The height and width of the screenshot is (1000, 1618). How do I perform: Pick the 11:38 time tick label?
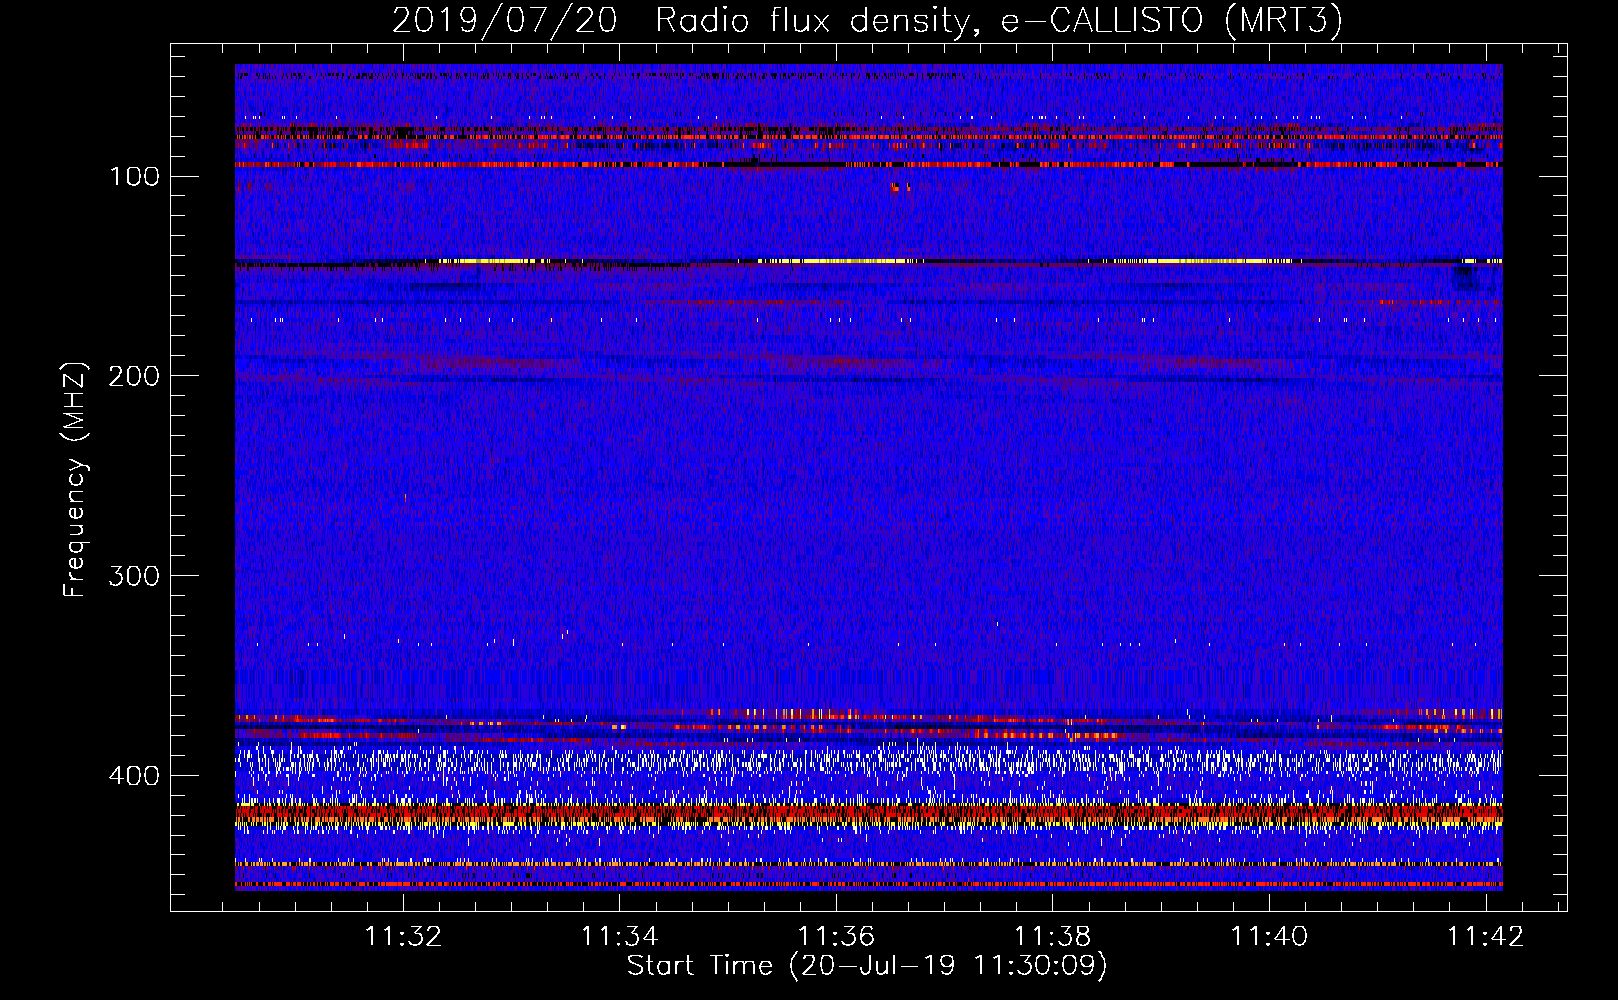[1052, 936]
